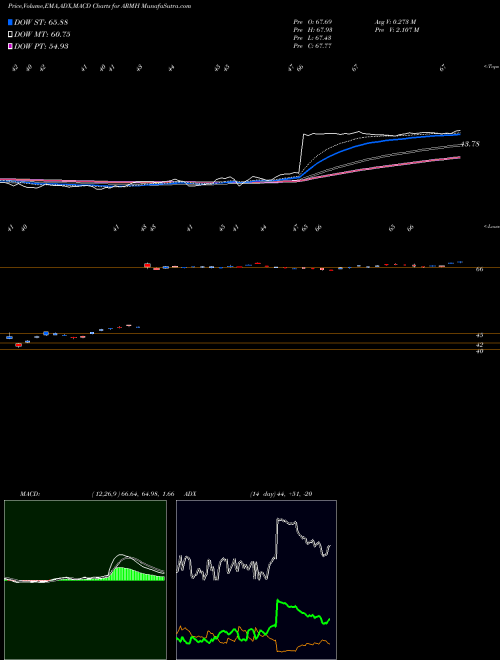Click the ADX (14 day) values text
This screenshot has width=500, height=660.
click(x=281, y=494)
